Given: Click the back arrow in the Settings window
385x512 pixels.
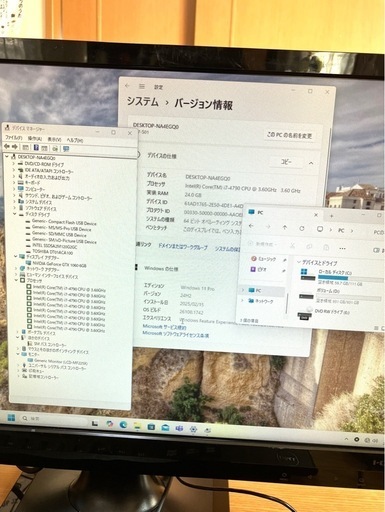Looking at the screenshot, I should tap(127, 86).
